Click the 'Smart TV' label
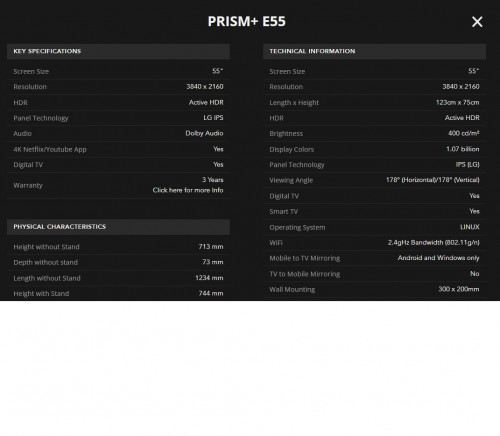This screenshot has width=500, height=436. (x=283, y=212)
